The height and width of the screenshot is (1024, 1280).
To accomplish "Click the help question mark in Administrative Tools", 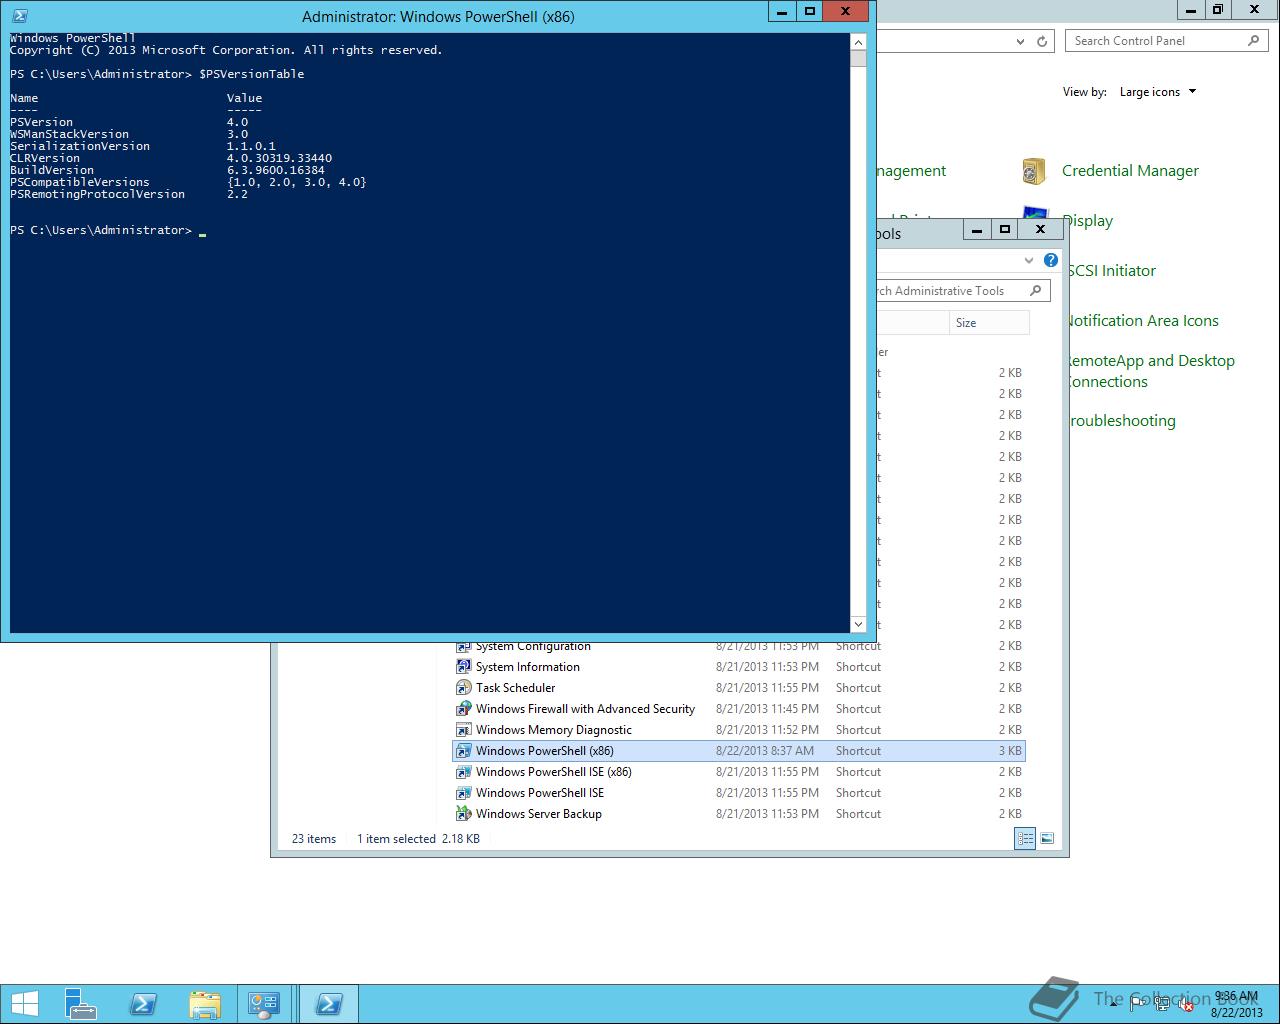I will pos(1050,260).
